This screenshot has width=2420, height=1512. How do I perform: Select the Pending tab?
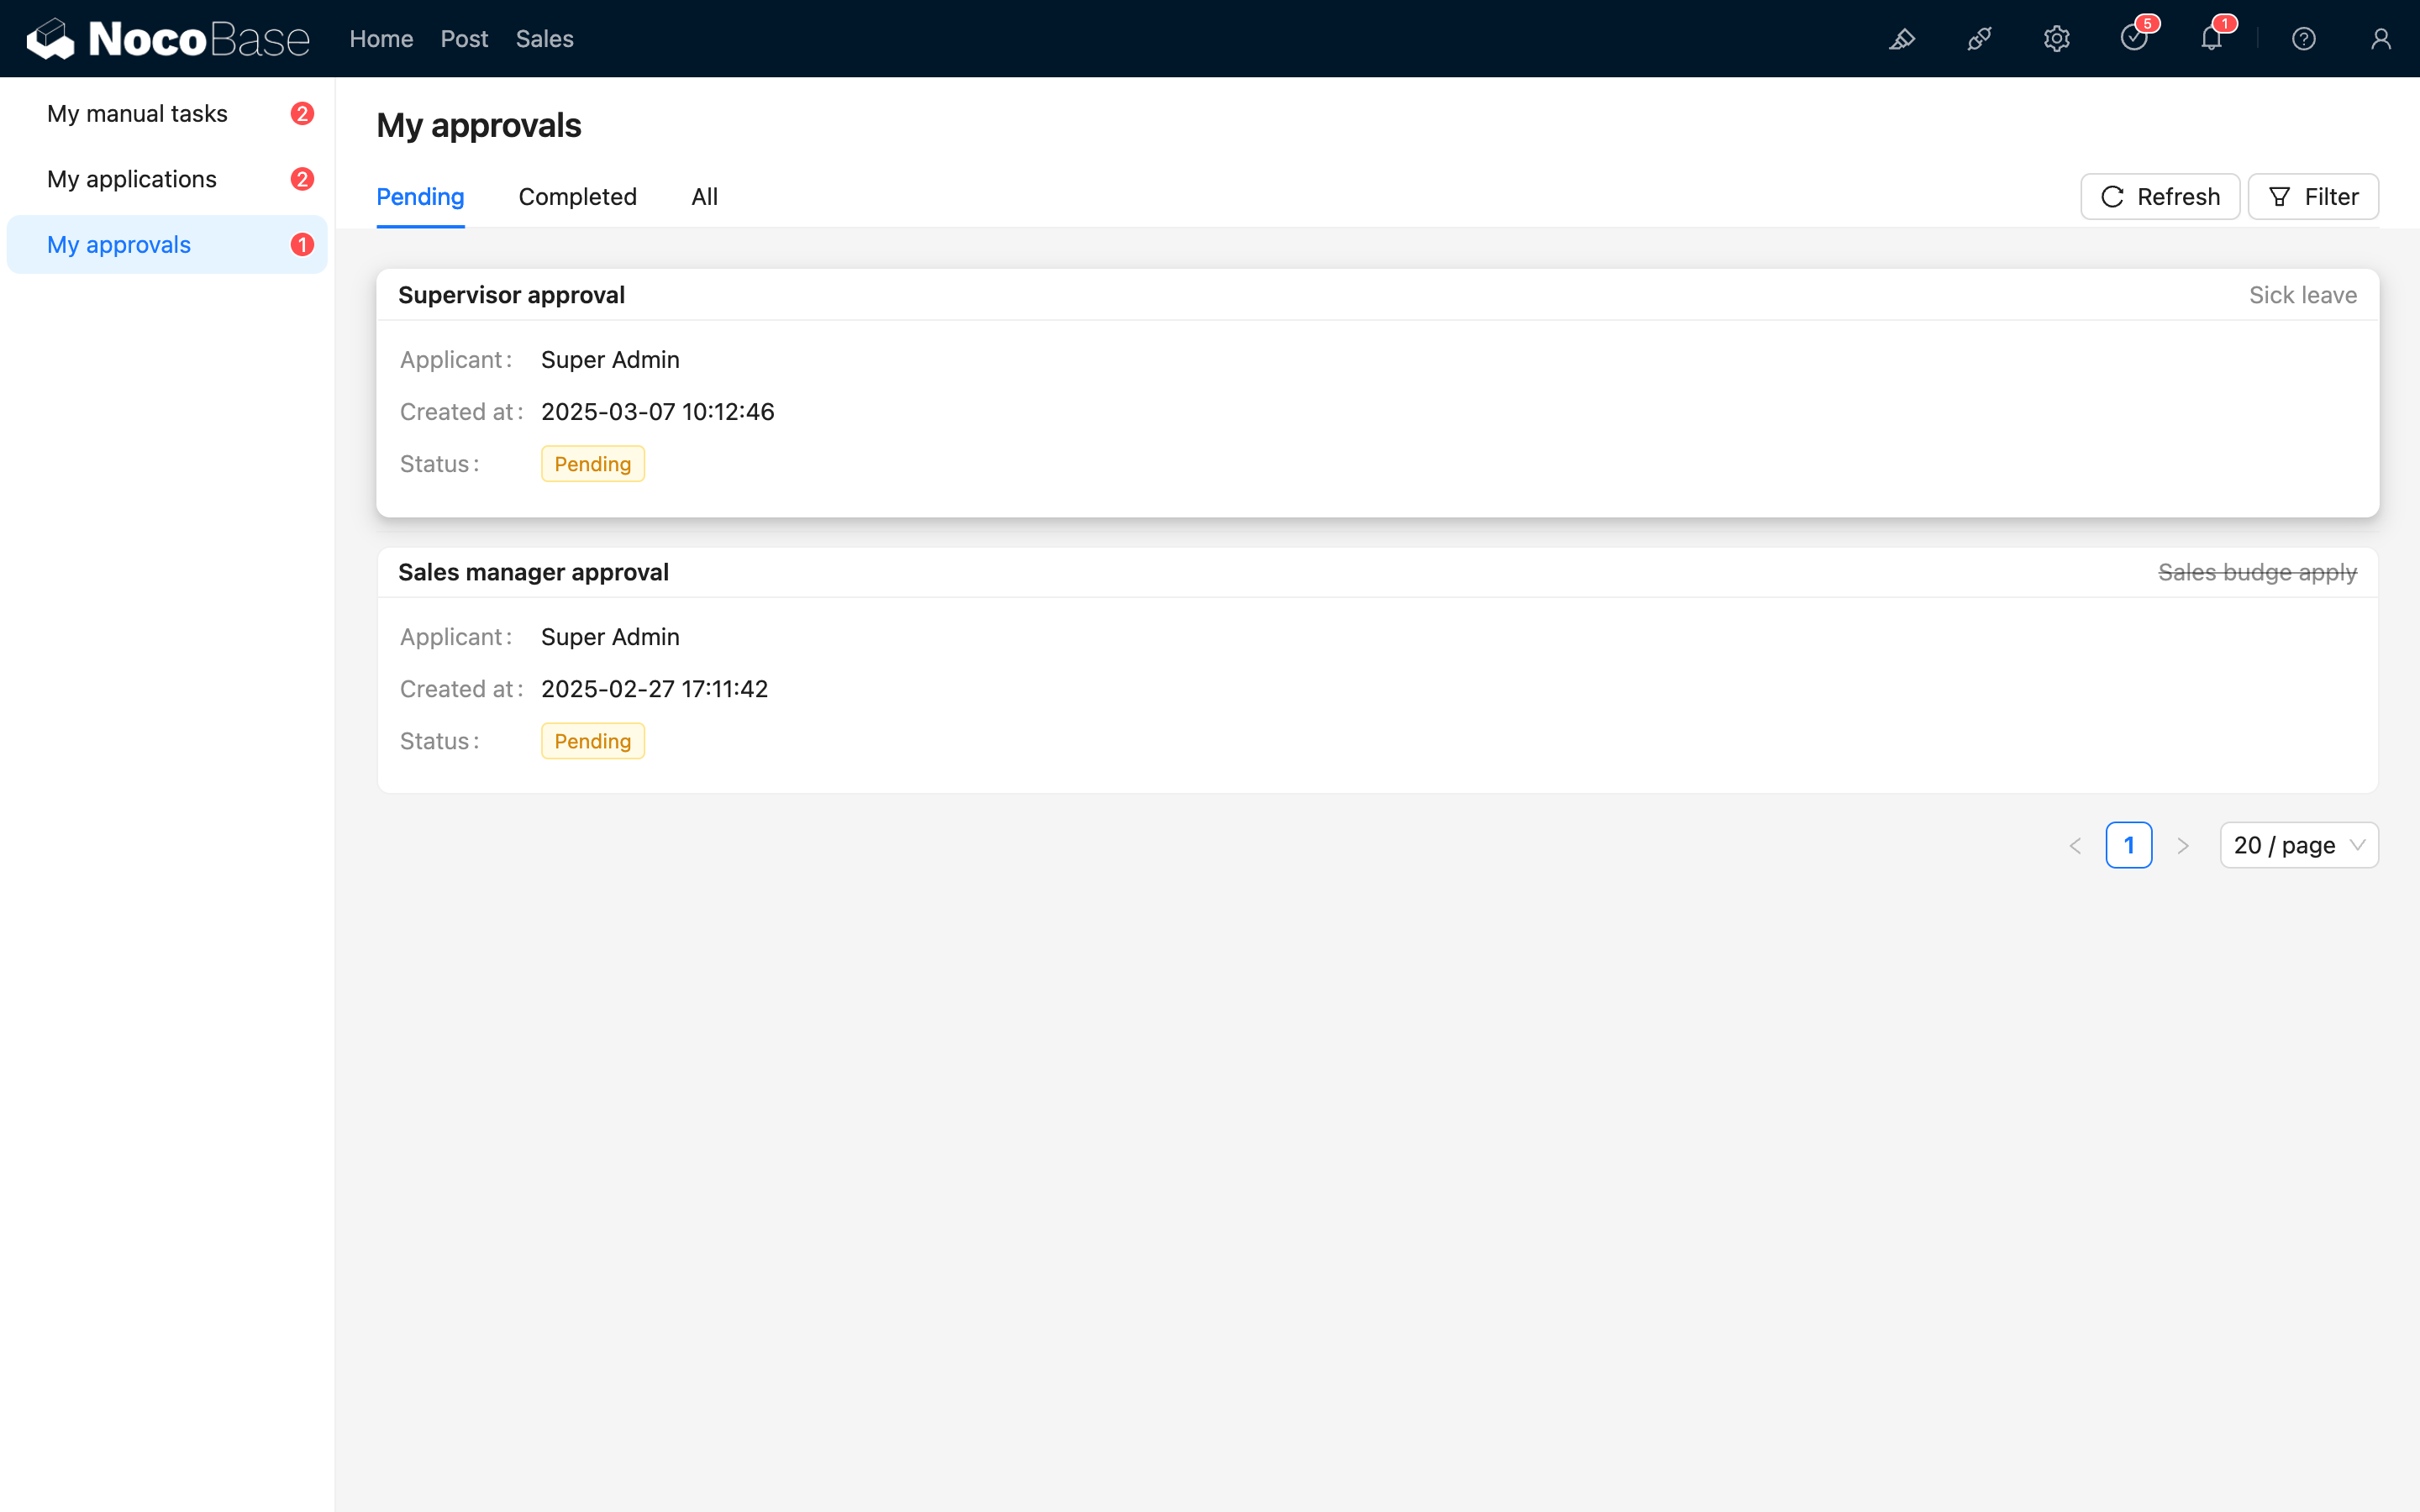[420, 197]
